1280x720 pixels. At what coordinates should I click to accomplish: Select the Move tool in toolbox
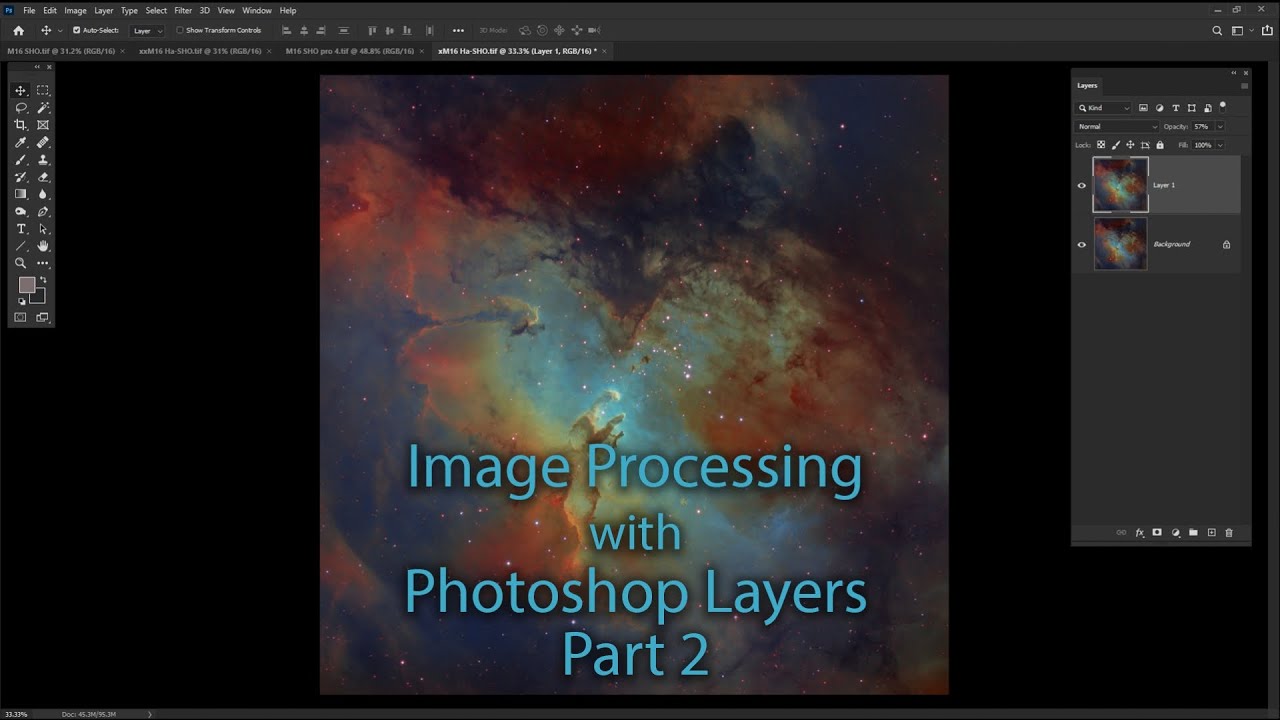[20, 91]
